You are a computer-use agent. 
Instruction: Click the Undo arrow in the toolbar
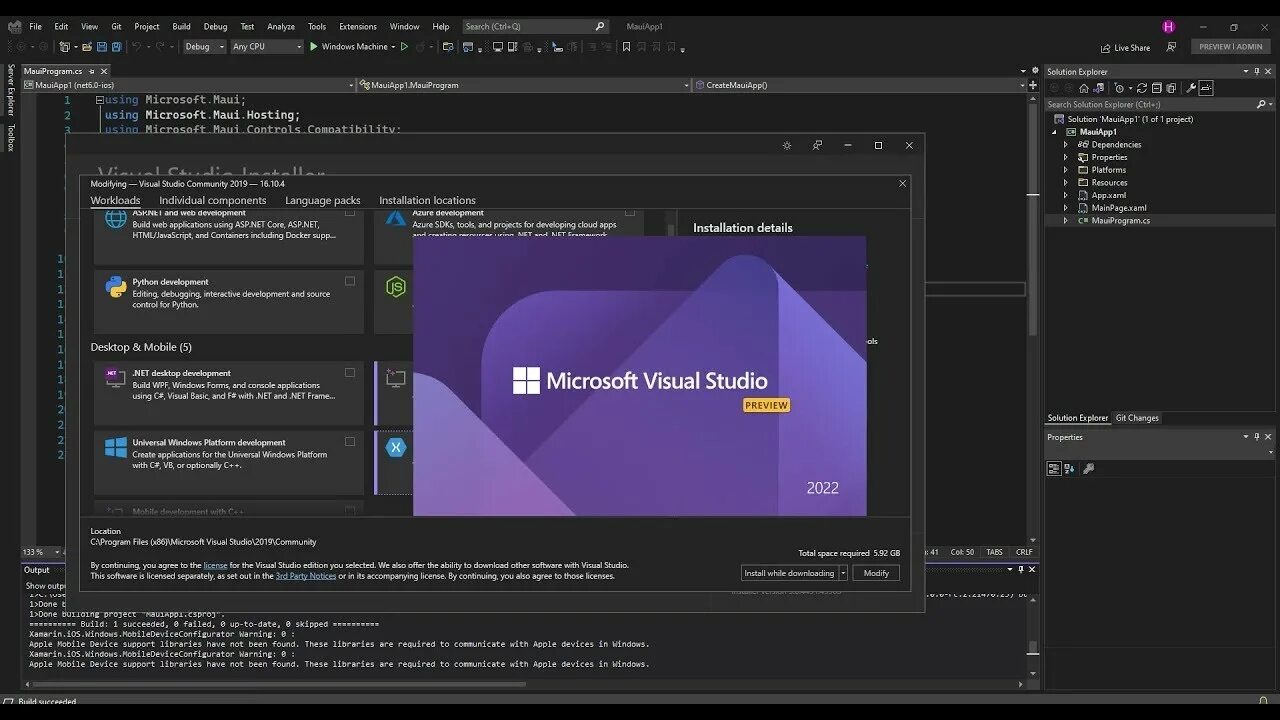point(136,46)
